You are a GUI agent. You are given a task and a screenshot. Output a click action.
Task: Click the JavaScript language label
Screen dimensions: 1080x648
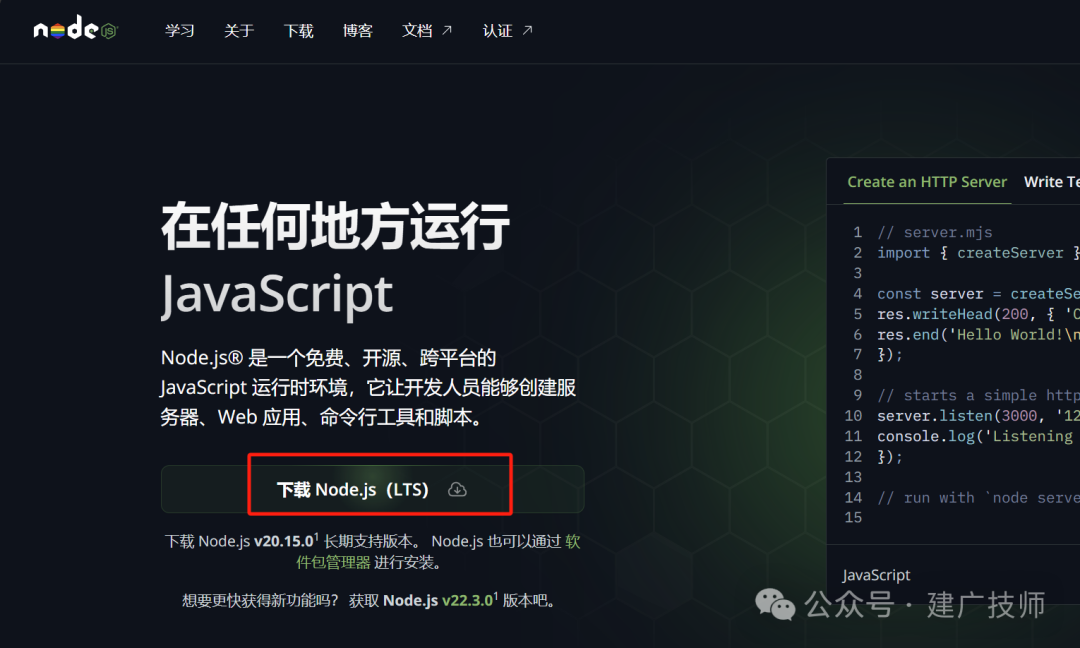876,575
